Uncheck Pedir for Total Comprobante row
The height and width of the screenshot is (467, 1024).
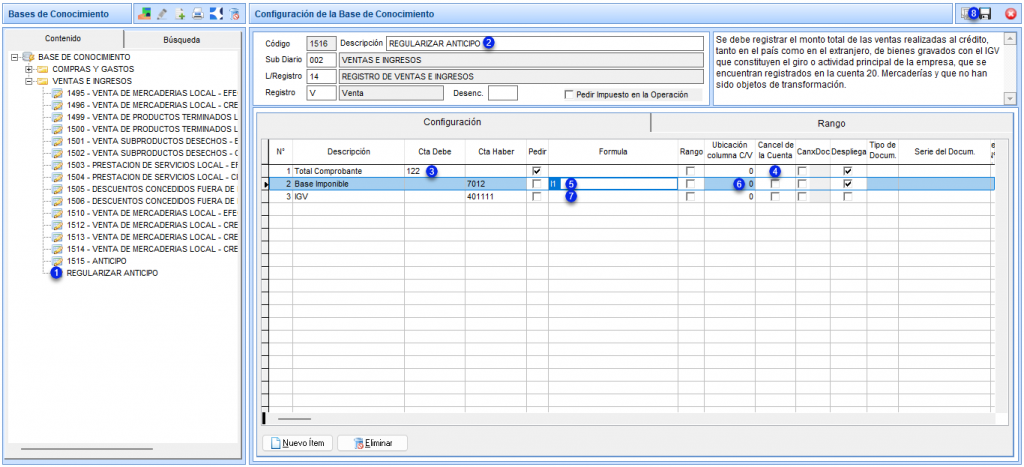pos(537,171)
